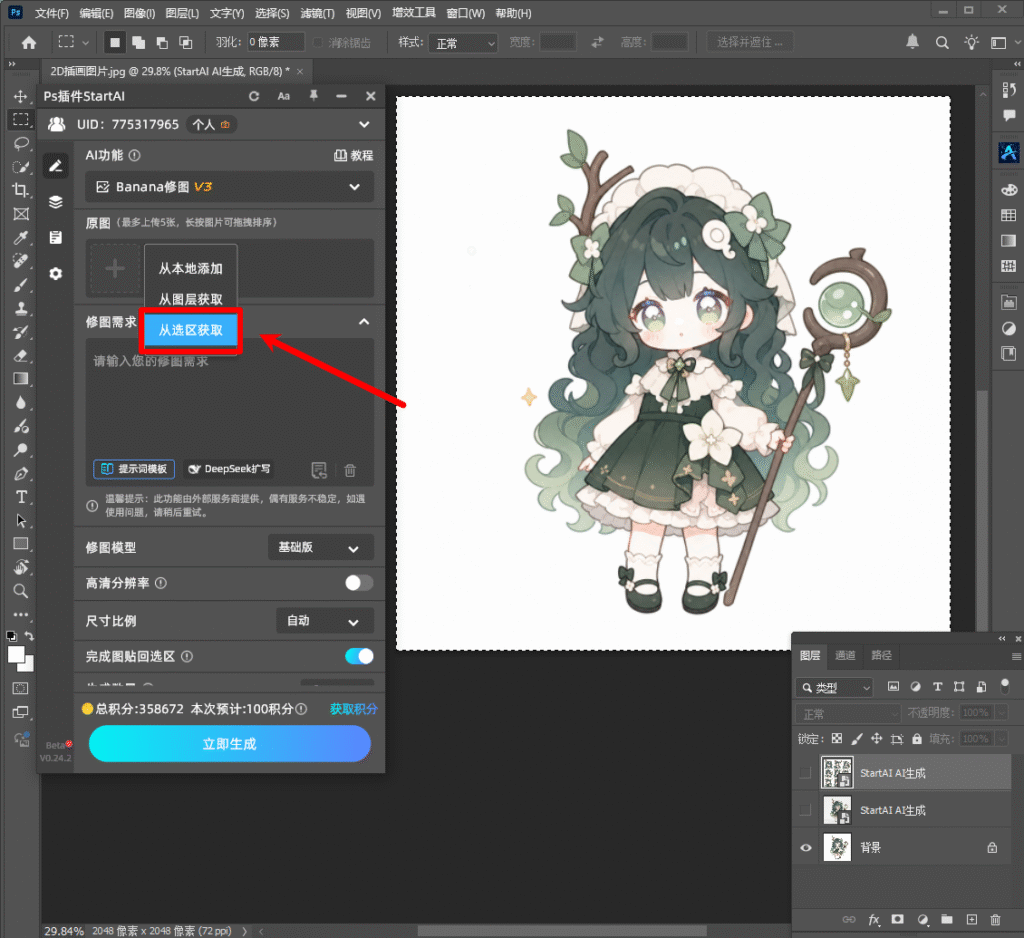The height and width of the screenshot is (938, 1024).
Task: Click the 羽化 feather value field
Action: pyautogui.click(x=276, y=42)
